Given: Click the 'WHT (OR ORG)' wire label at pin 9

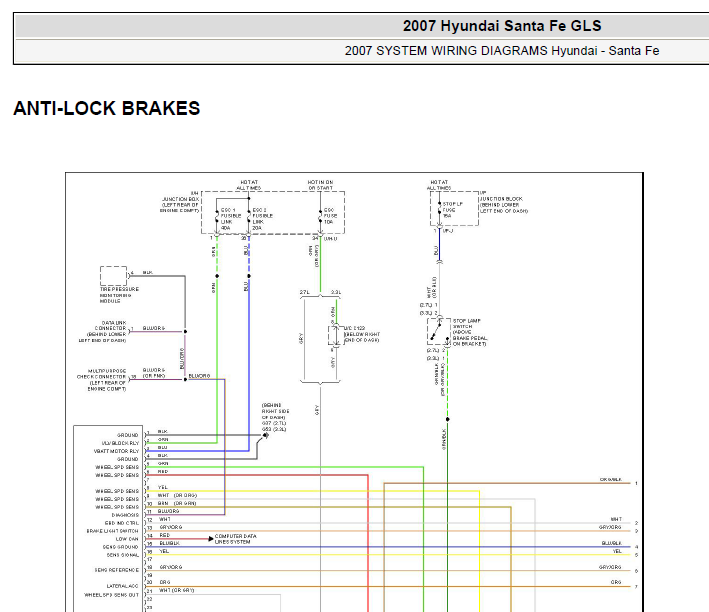Looking at the screenshot, I should pyautogui.click(x=177, y=495).
